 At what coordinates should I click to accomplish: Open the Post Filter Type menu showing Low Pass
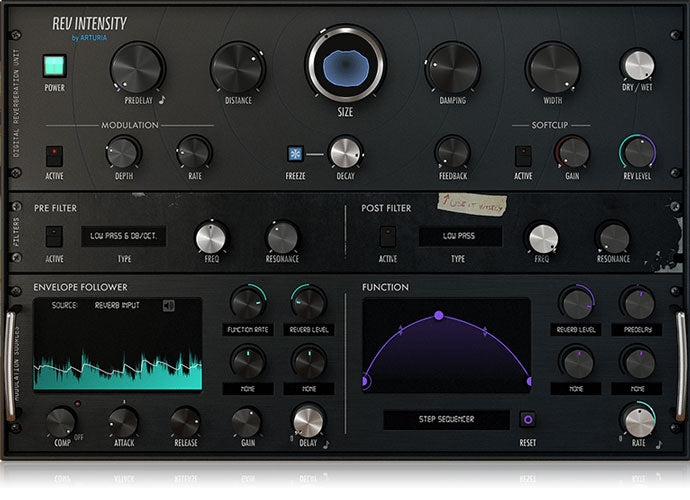[460, 236]
